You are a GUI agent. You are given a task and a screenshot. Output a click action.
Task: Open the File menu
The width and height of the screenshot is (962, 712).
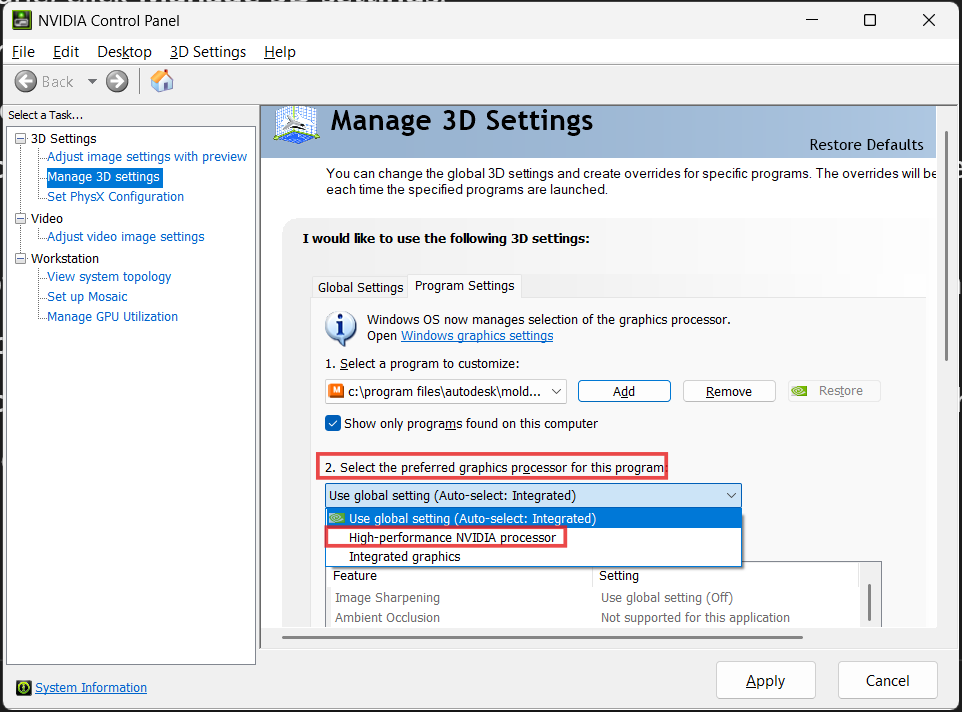pos(23,52)
